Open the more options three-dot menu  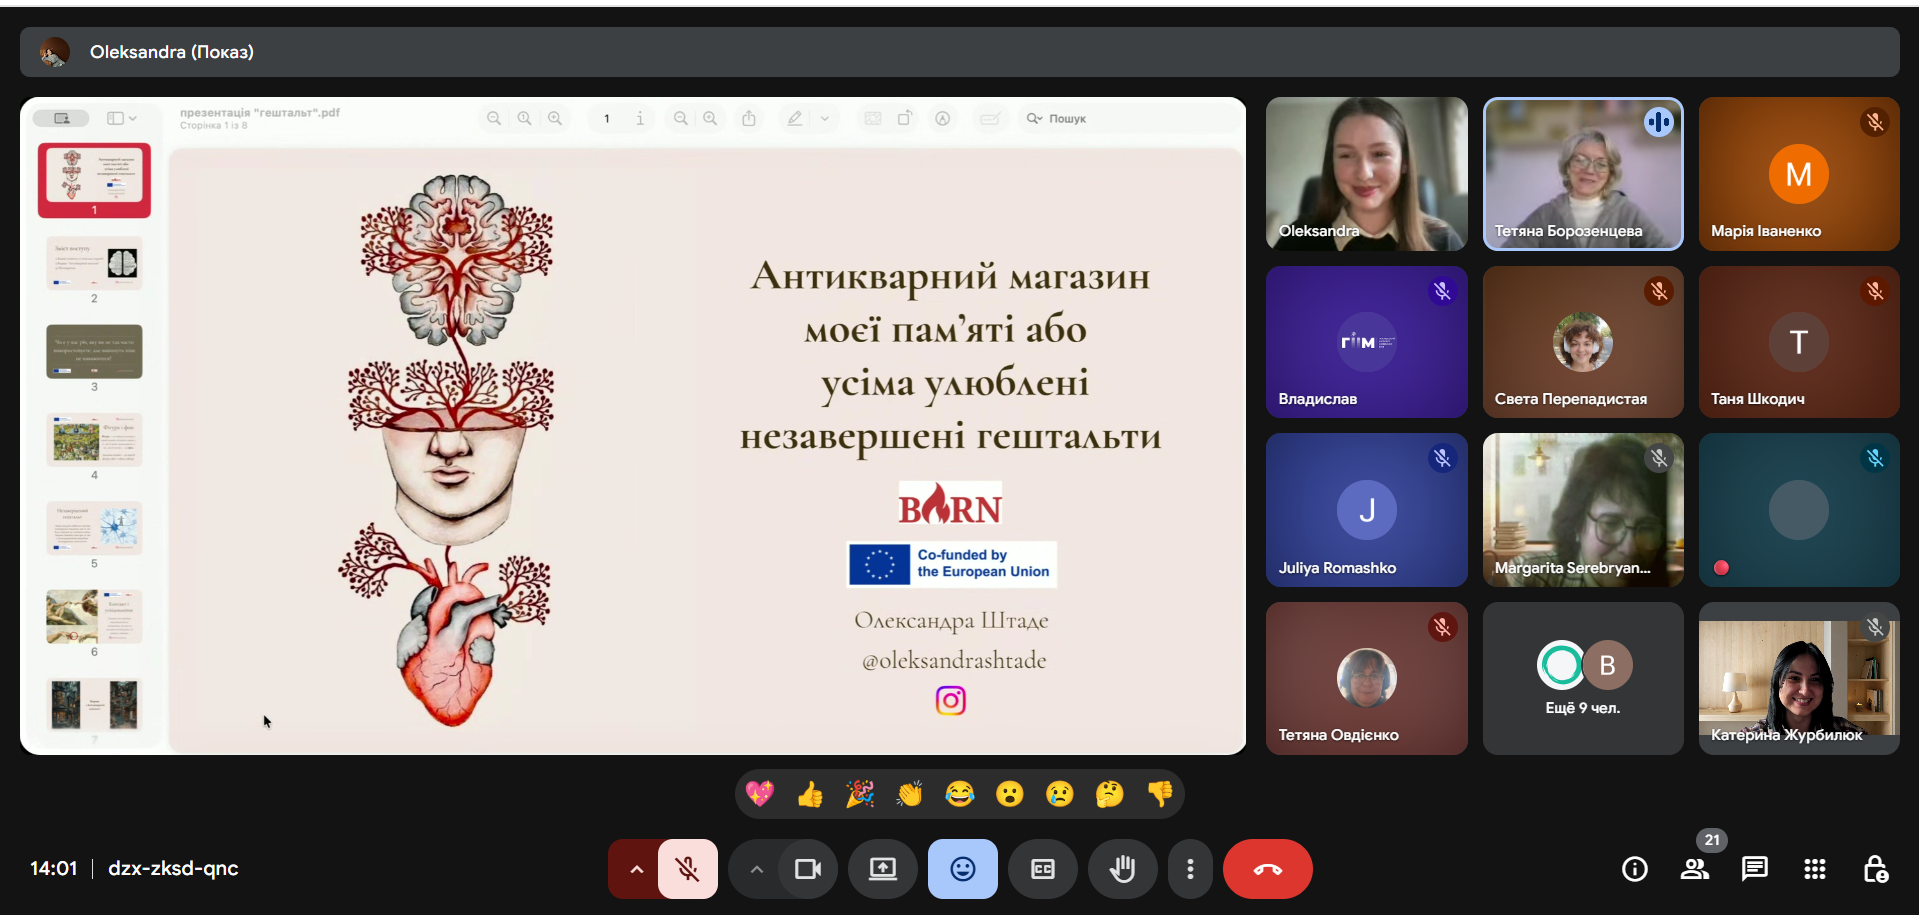click(1190, 869)
